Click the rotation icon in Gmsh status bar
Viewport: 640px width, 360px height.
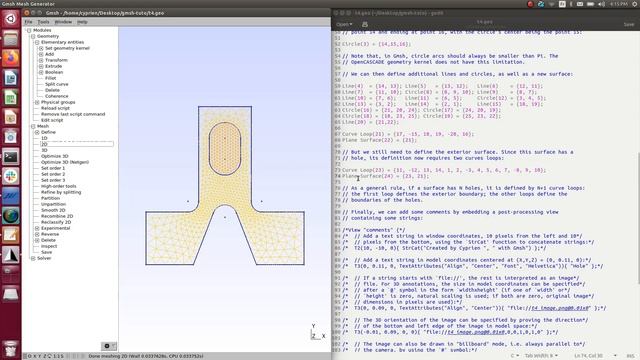[49, 356]
